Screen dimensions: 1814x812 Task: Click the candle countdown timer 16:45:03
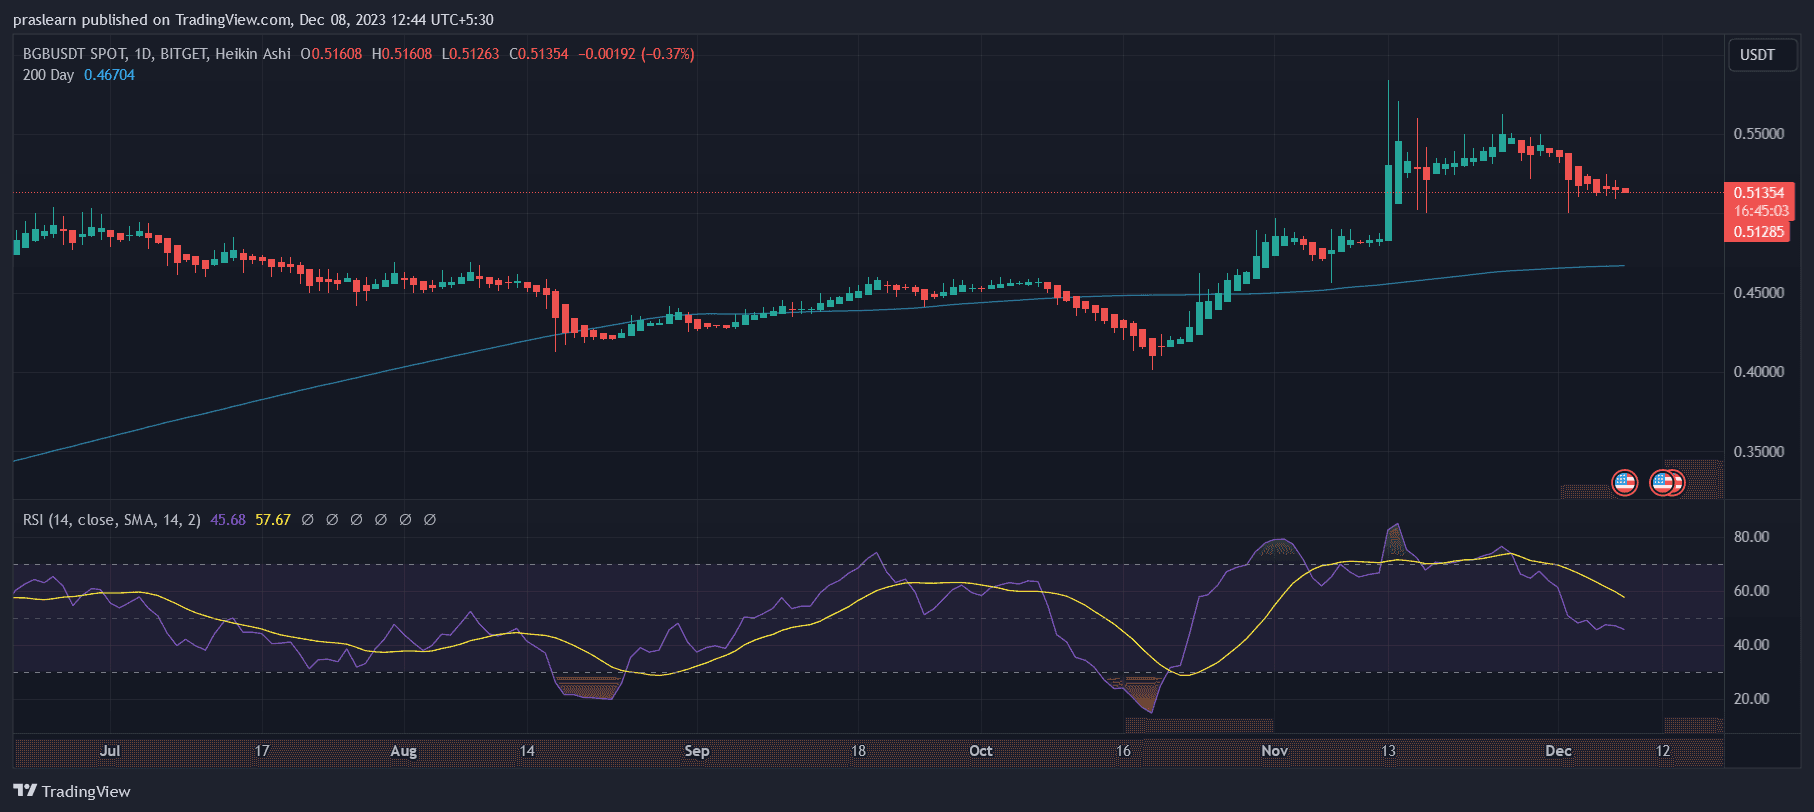(x=1760, y=212)
